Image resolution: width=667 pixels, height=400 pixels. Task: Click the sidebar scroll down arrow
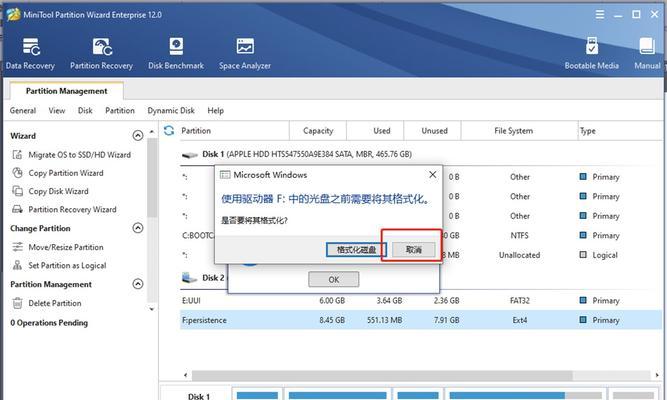(152, 309)
